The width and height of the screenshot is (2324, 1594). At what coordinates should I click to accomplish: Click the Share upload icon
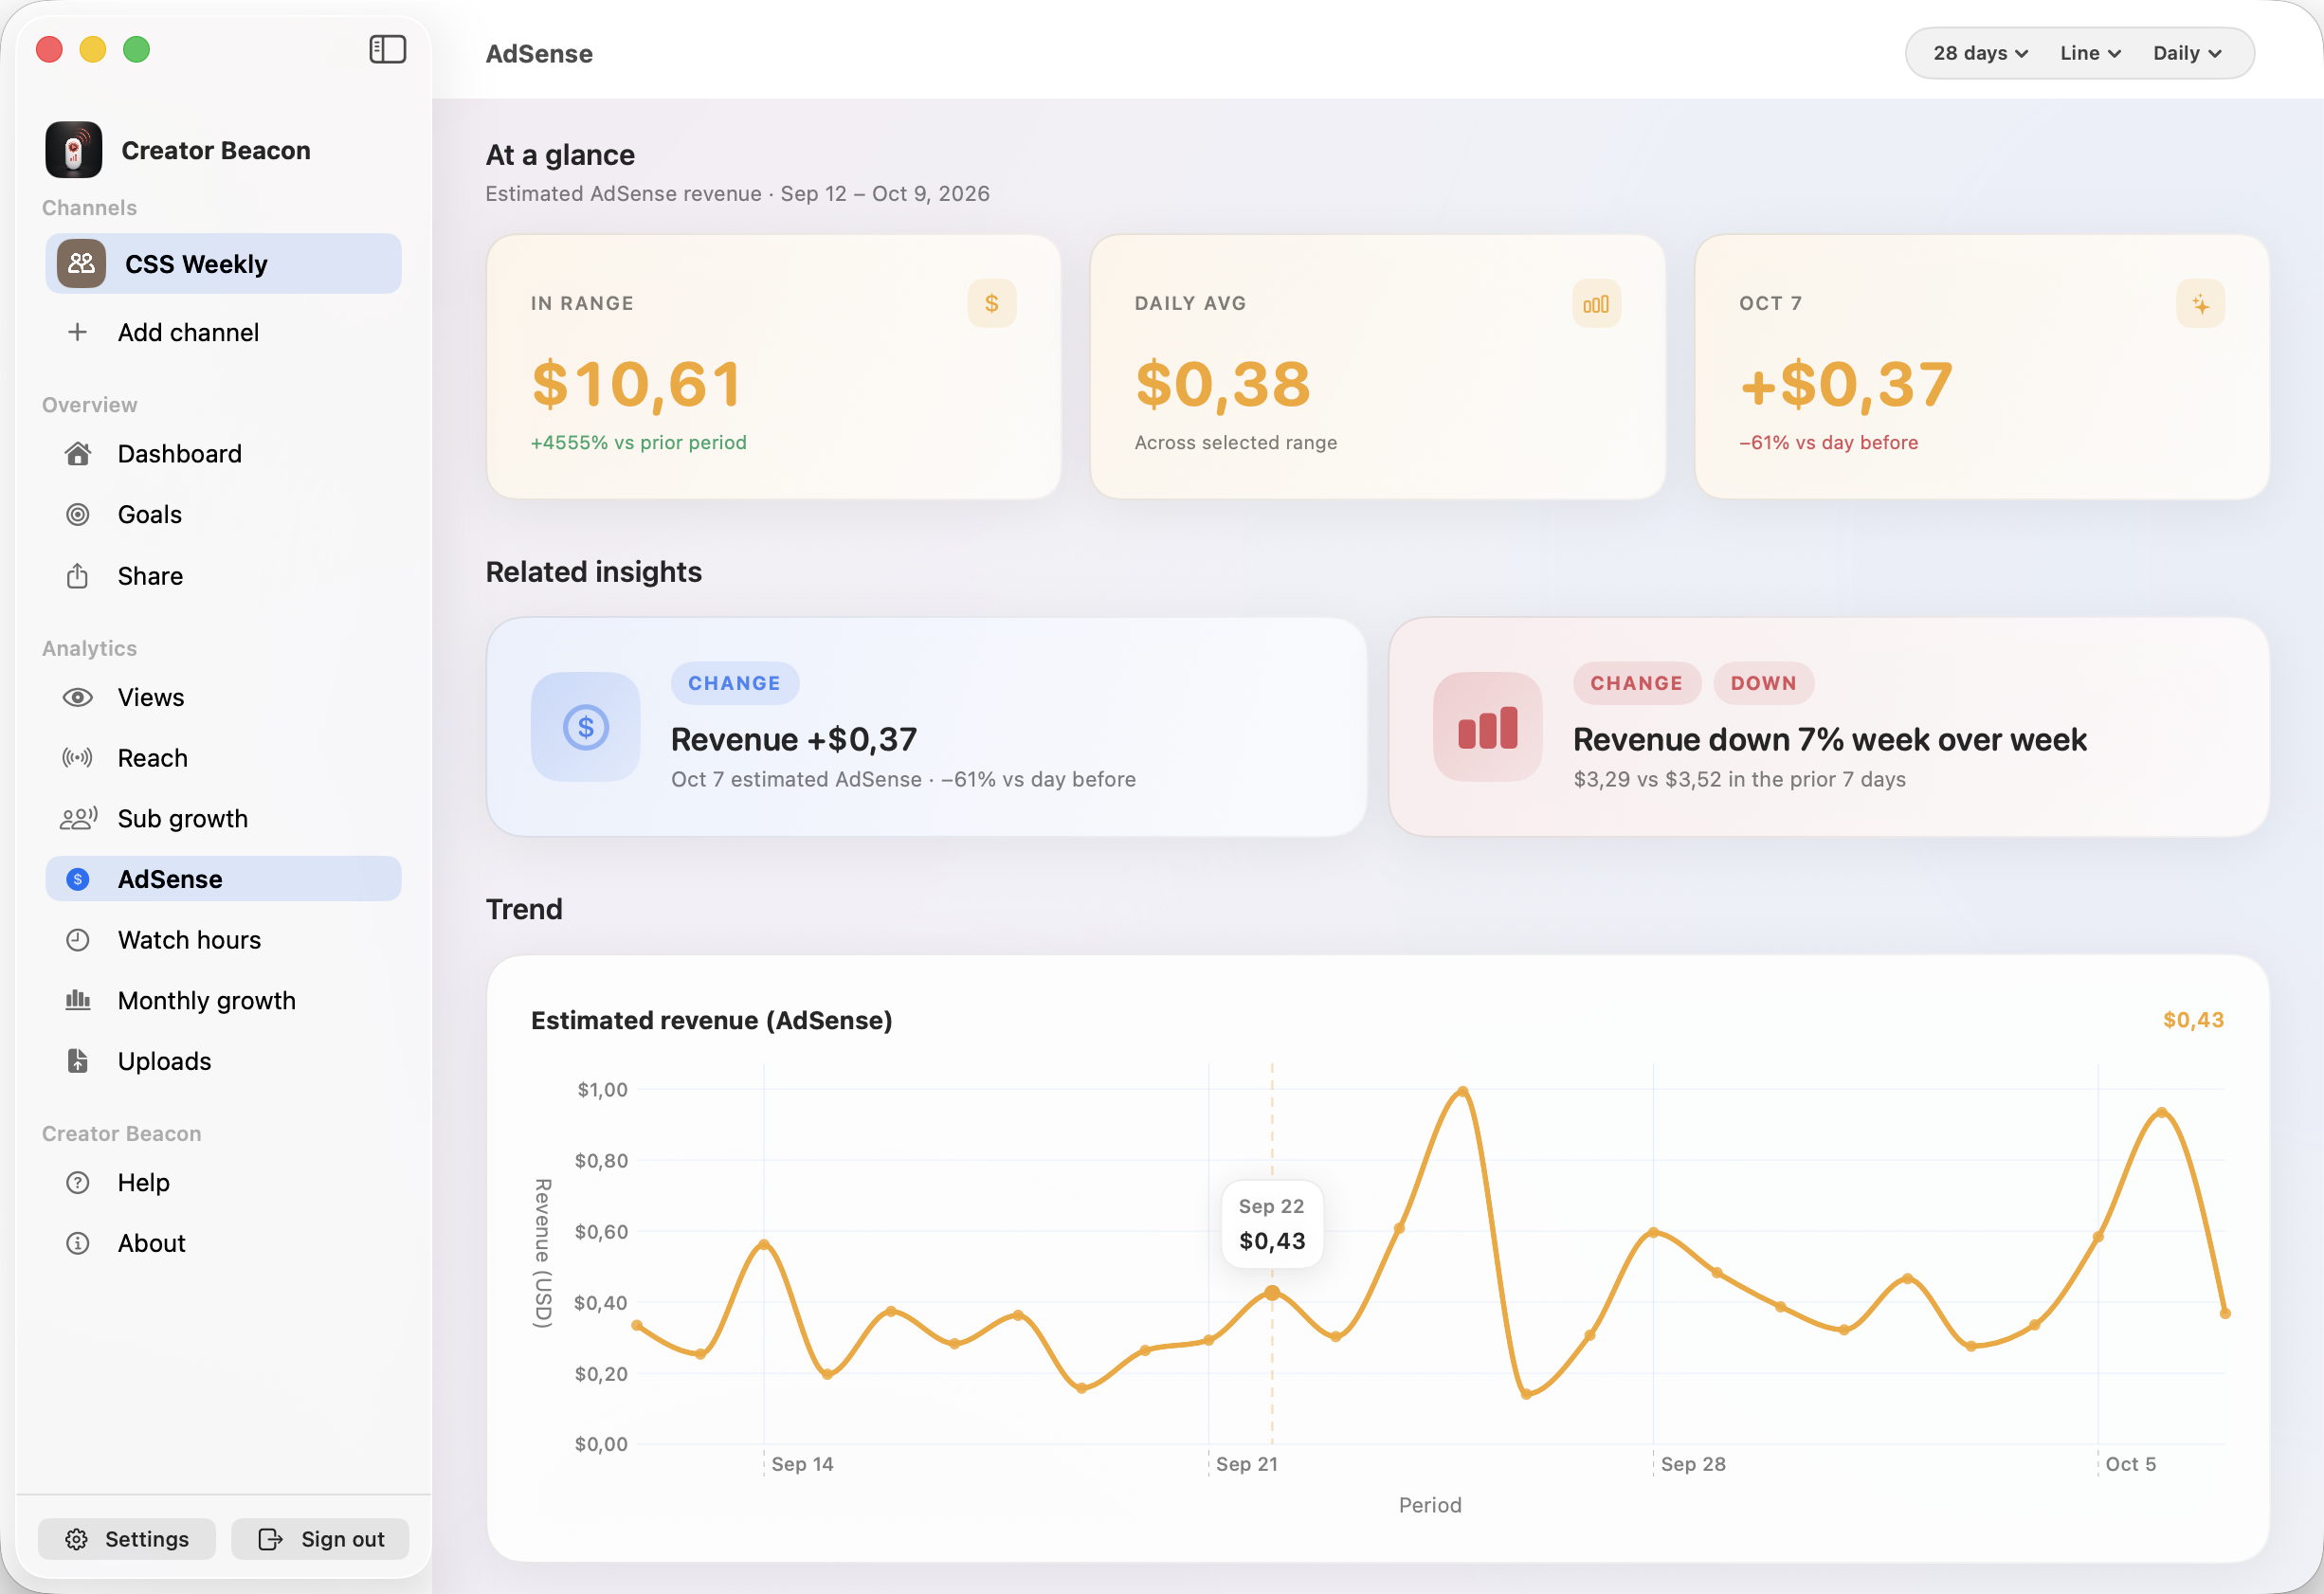pyautogui.click(x=78, y=576)
